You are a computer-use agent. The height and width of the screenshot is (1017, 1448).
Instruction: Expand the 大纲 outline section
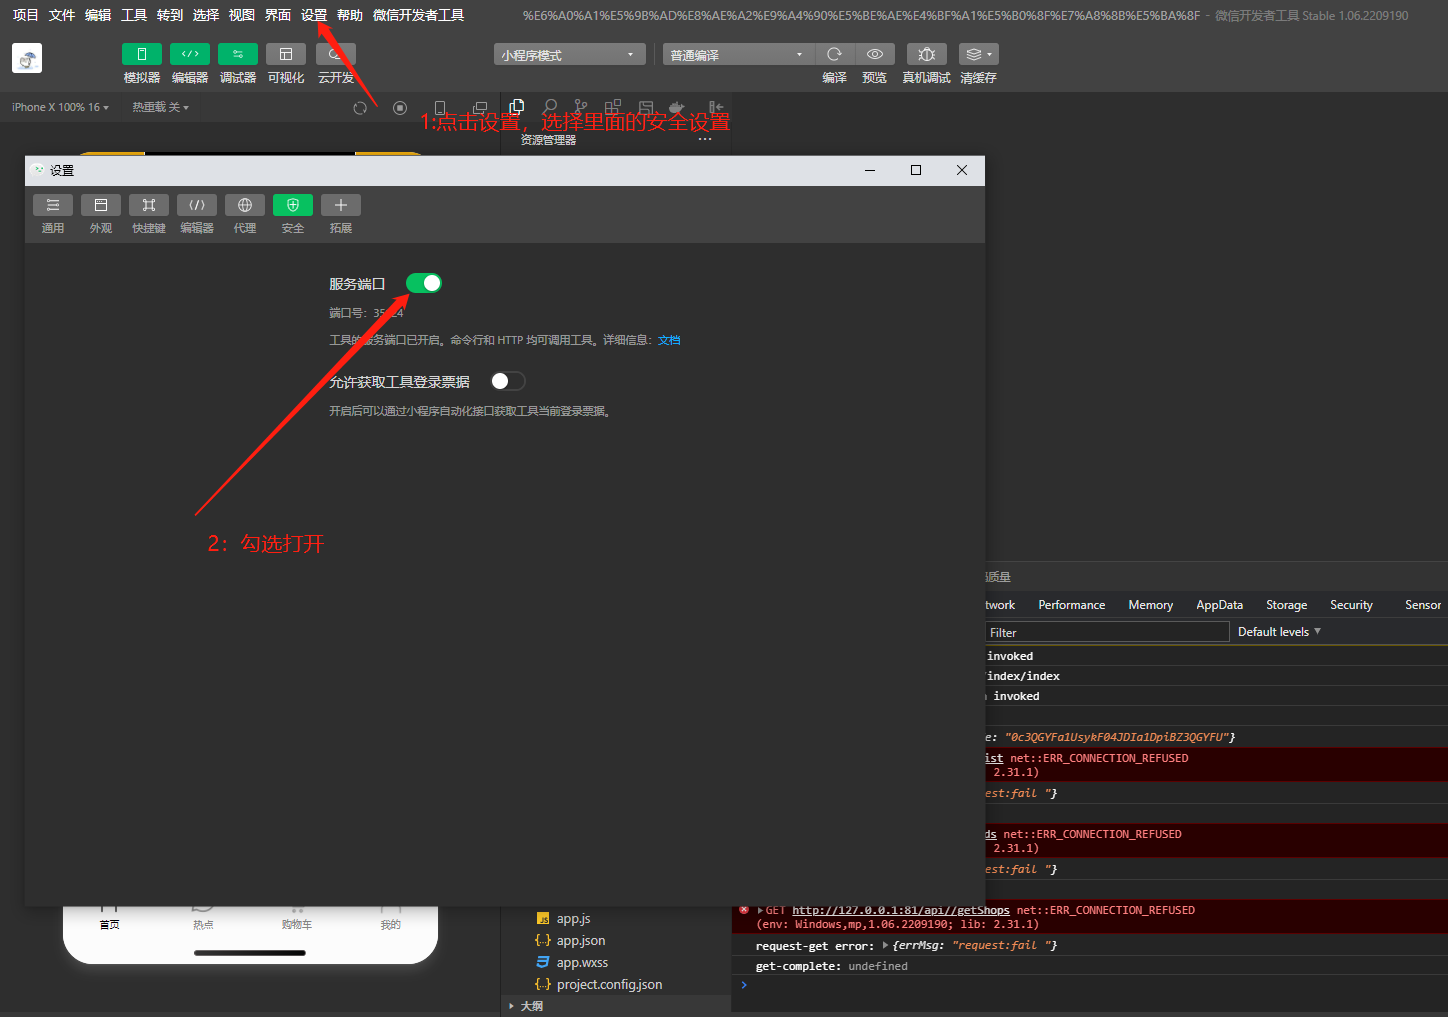pos(531,1006)
